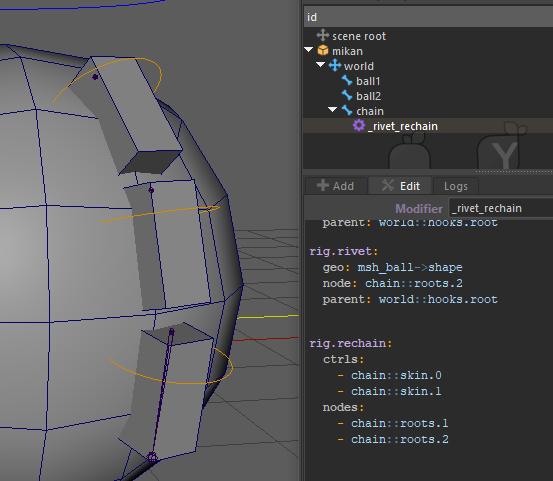This screenshot has height=481, width=553.
Task: Switch to the Add tab
Action: click(336, 186)
